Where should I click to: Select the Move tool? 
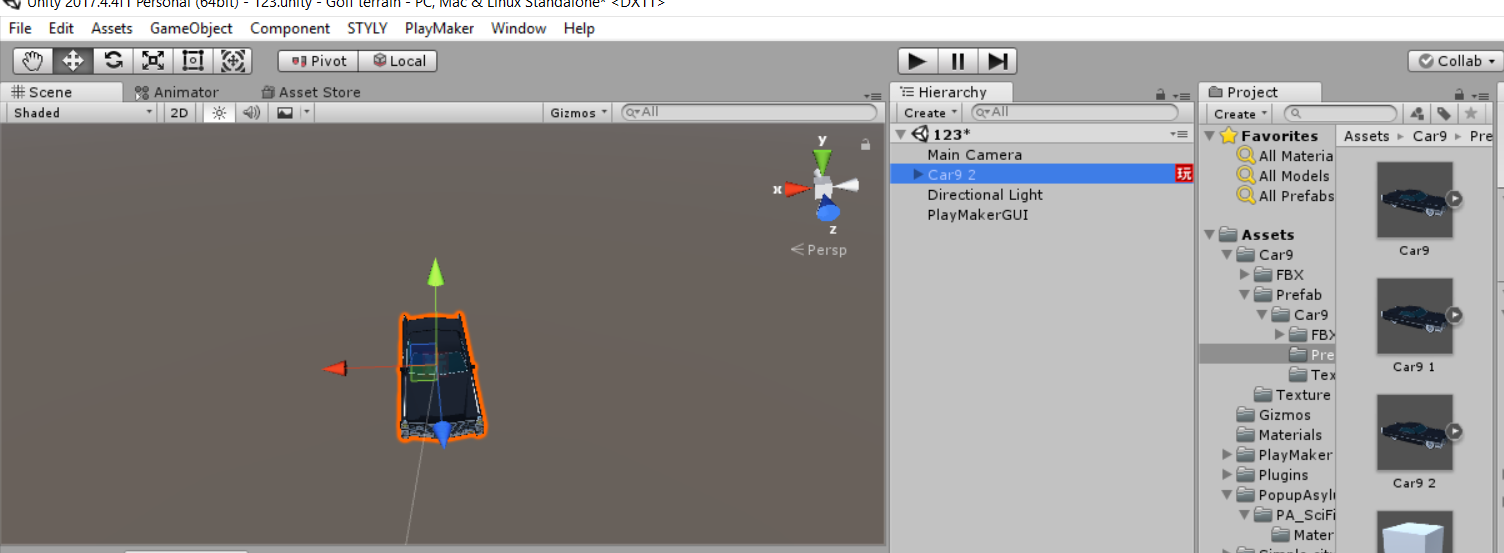[x=73, y=61]
